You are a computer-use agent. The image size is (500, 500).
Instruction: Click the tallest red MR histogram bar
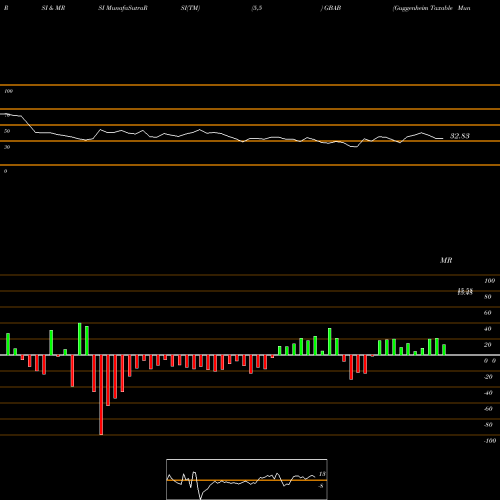101,395
